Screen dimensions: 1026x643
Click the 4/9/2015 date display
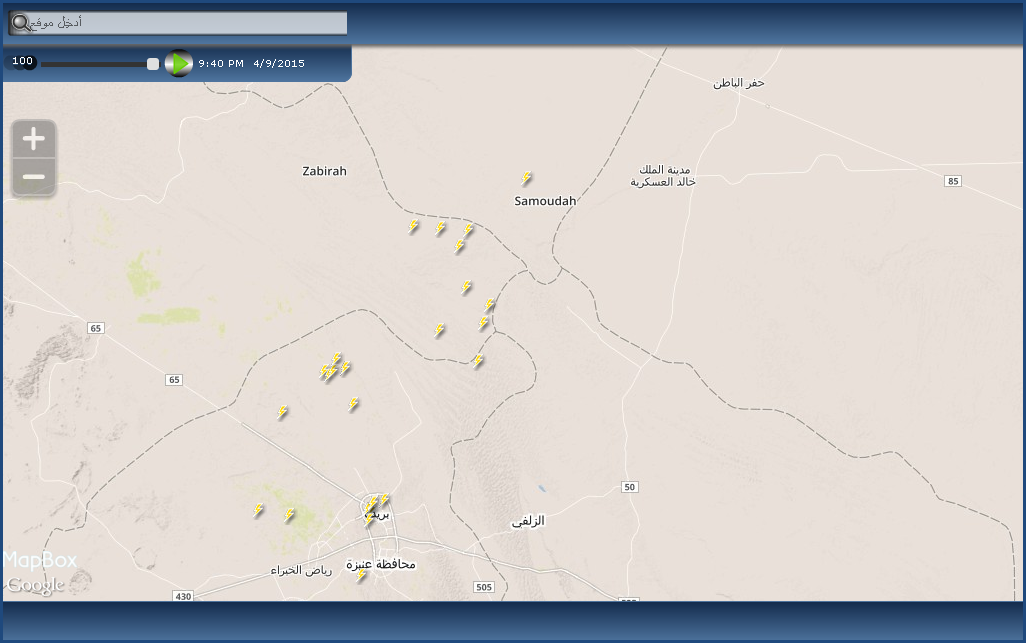[279, 63]
